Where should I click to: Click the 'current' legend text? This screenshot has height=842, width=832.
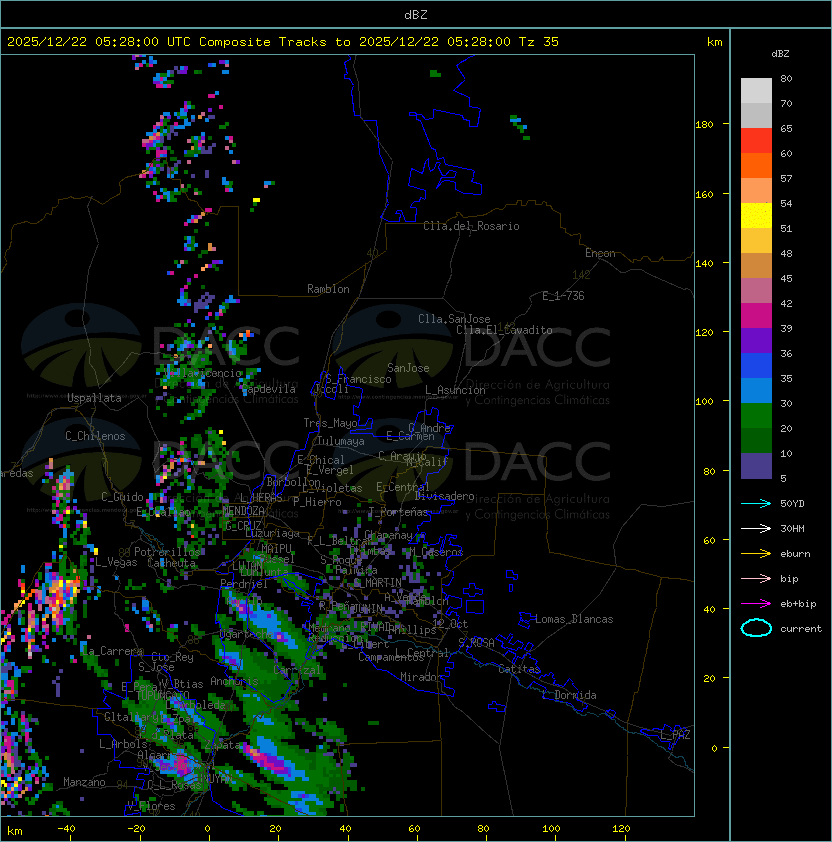pos(801,629)
